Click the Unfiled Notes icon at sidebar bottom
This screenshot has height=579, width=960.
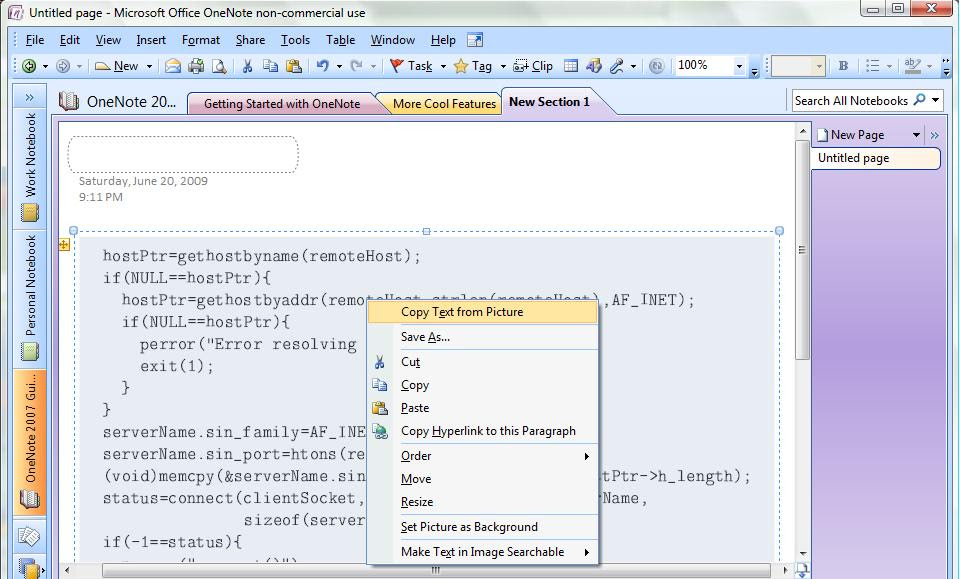(28, 537)
